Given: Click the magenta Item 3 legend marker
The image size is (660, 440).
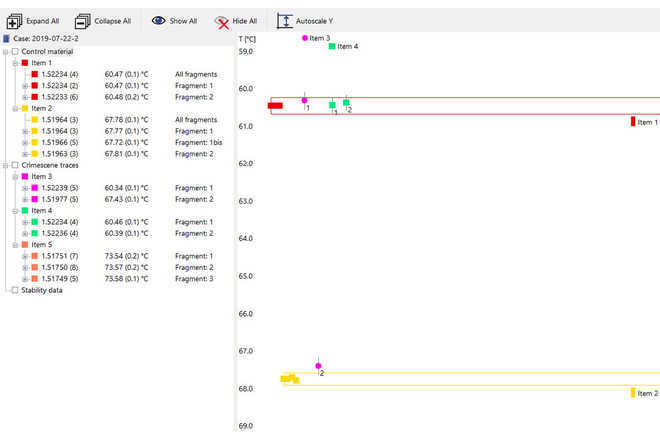Looking at the screenshot, I should click(305, 38).
